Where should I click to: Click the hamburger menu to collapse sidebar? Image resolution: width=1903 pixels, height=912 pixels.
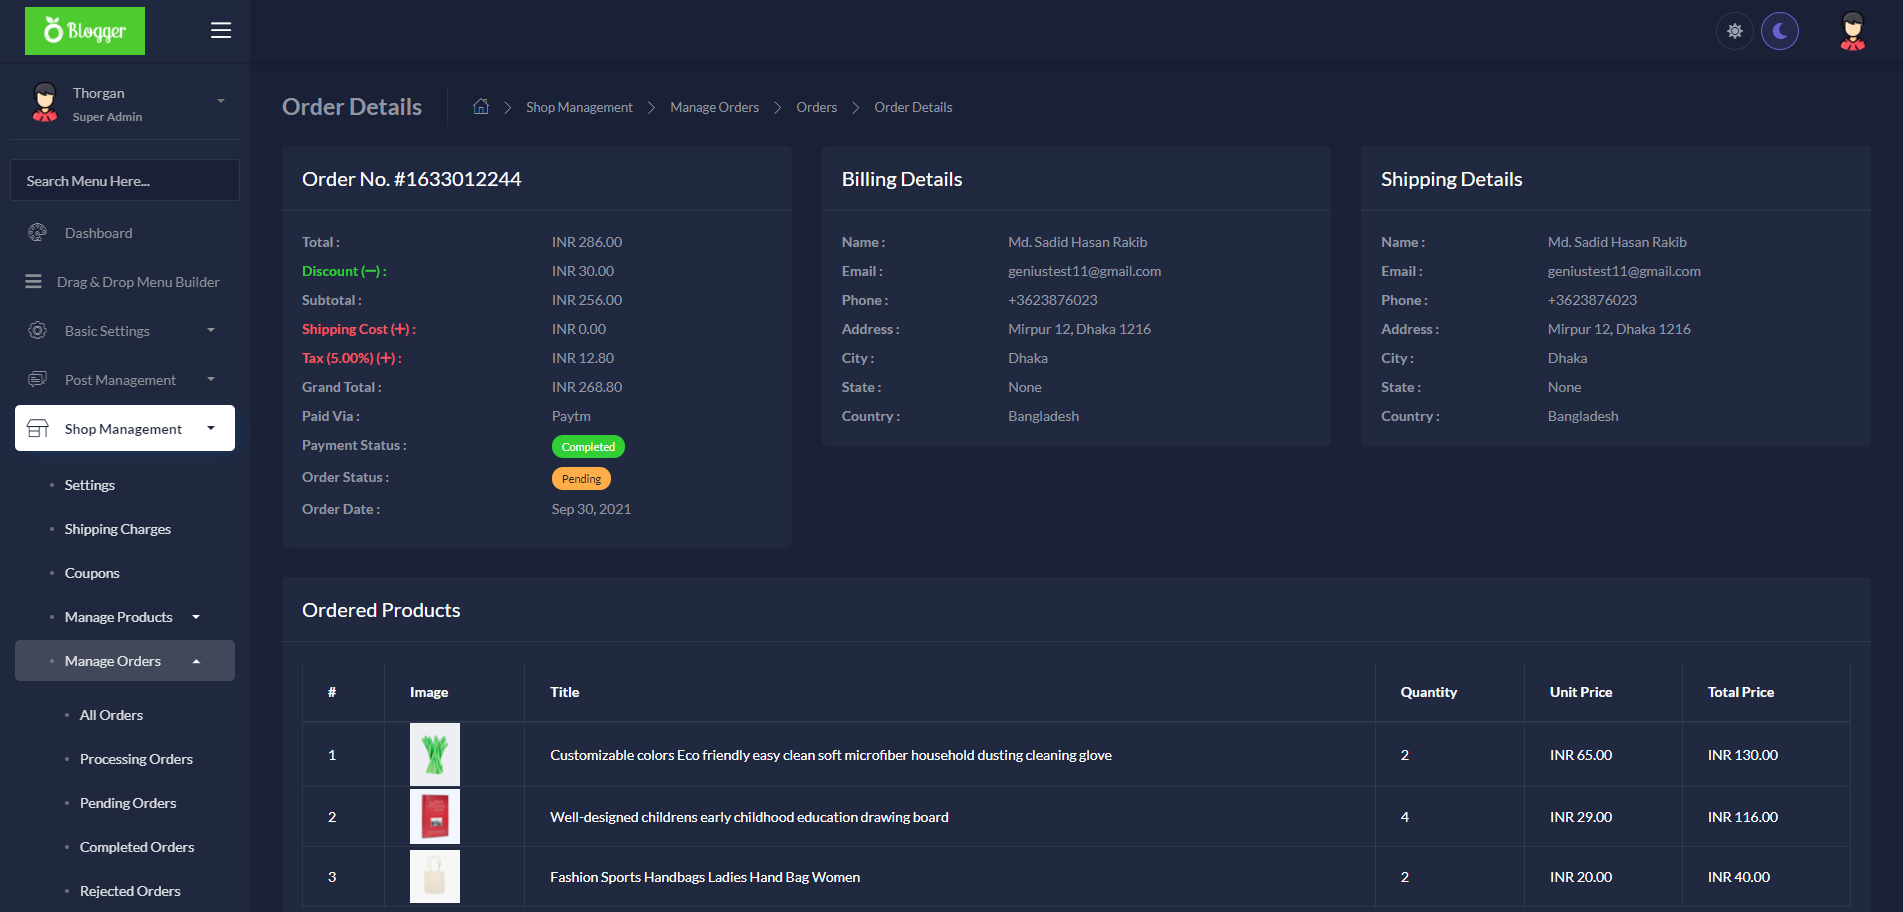[220, 30]
